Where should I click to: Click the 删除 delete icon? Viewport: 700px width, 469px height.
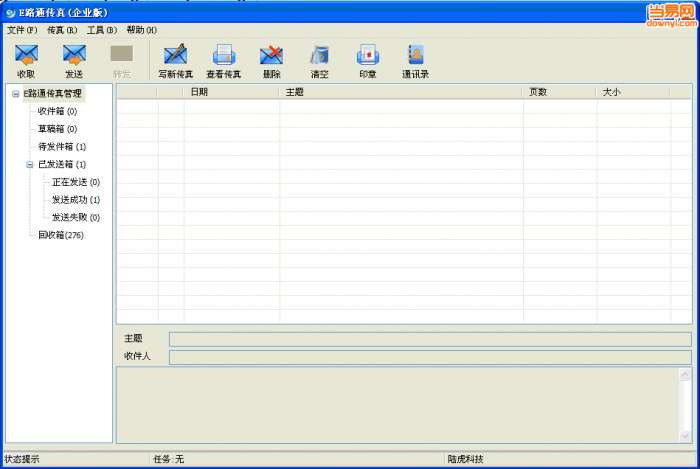271,61
